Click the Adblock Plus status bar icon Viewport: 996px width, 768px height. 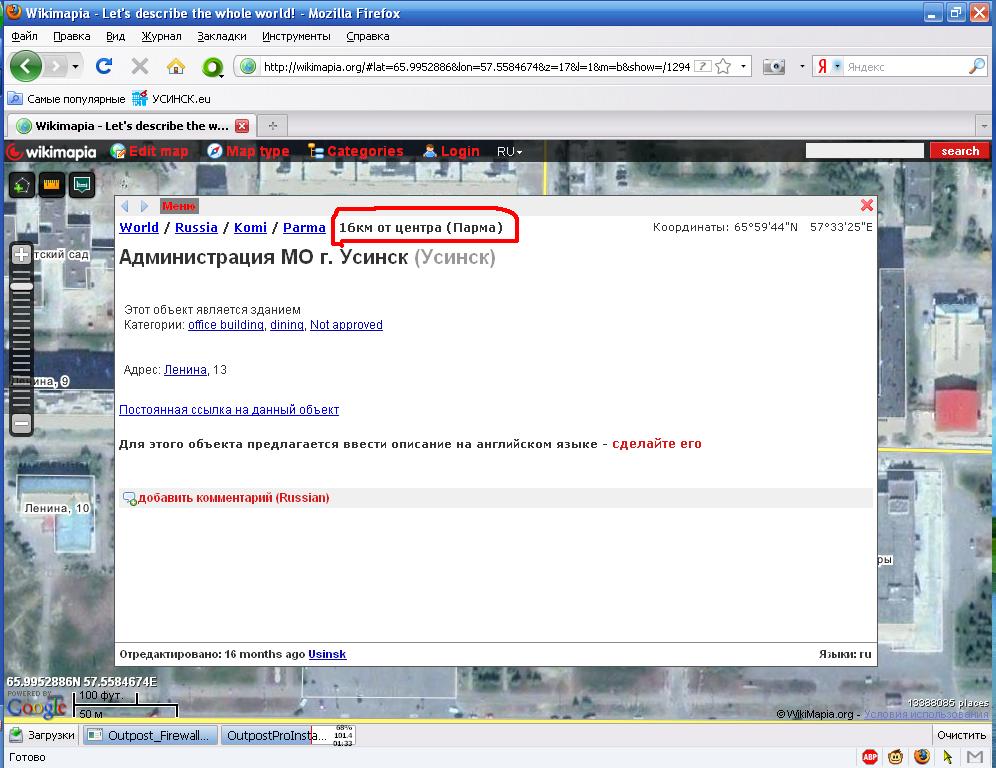point(870,757)
